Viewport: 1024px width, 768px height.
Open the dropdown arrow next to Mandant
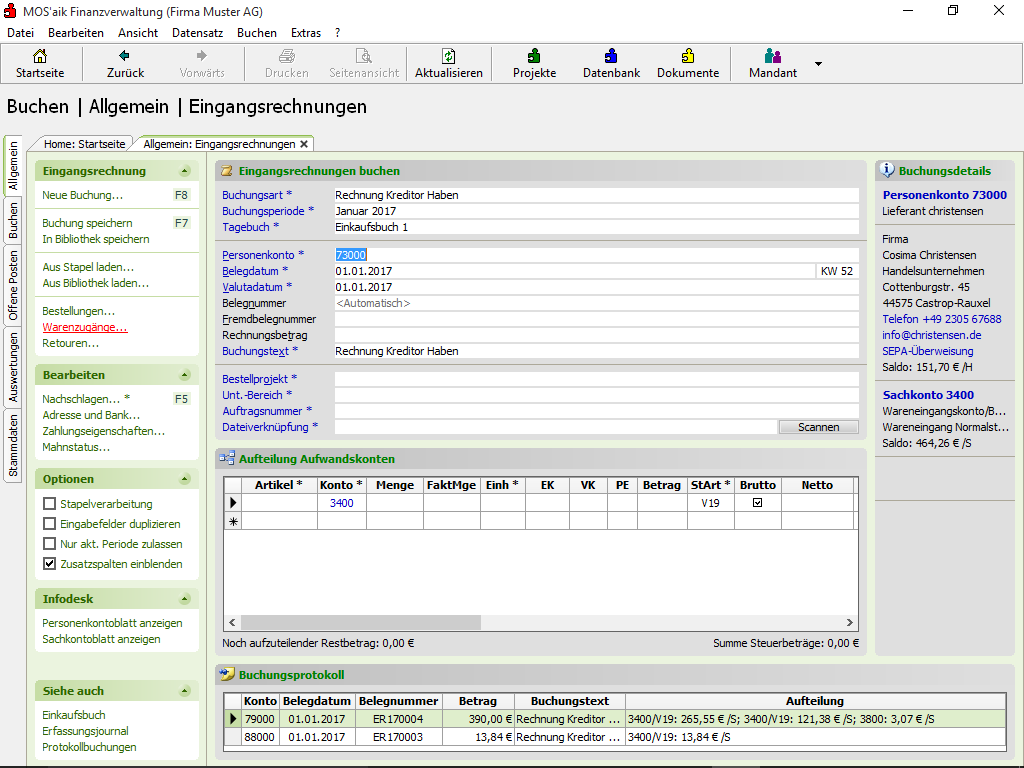pos(818,64)
